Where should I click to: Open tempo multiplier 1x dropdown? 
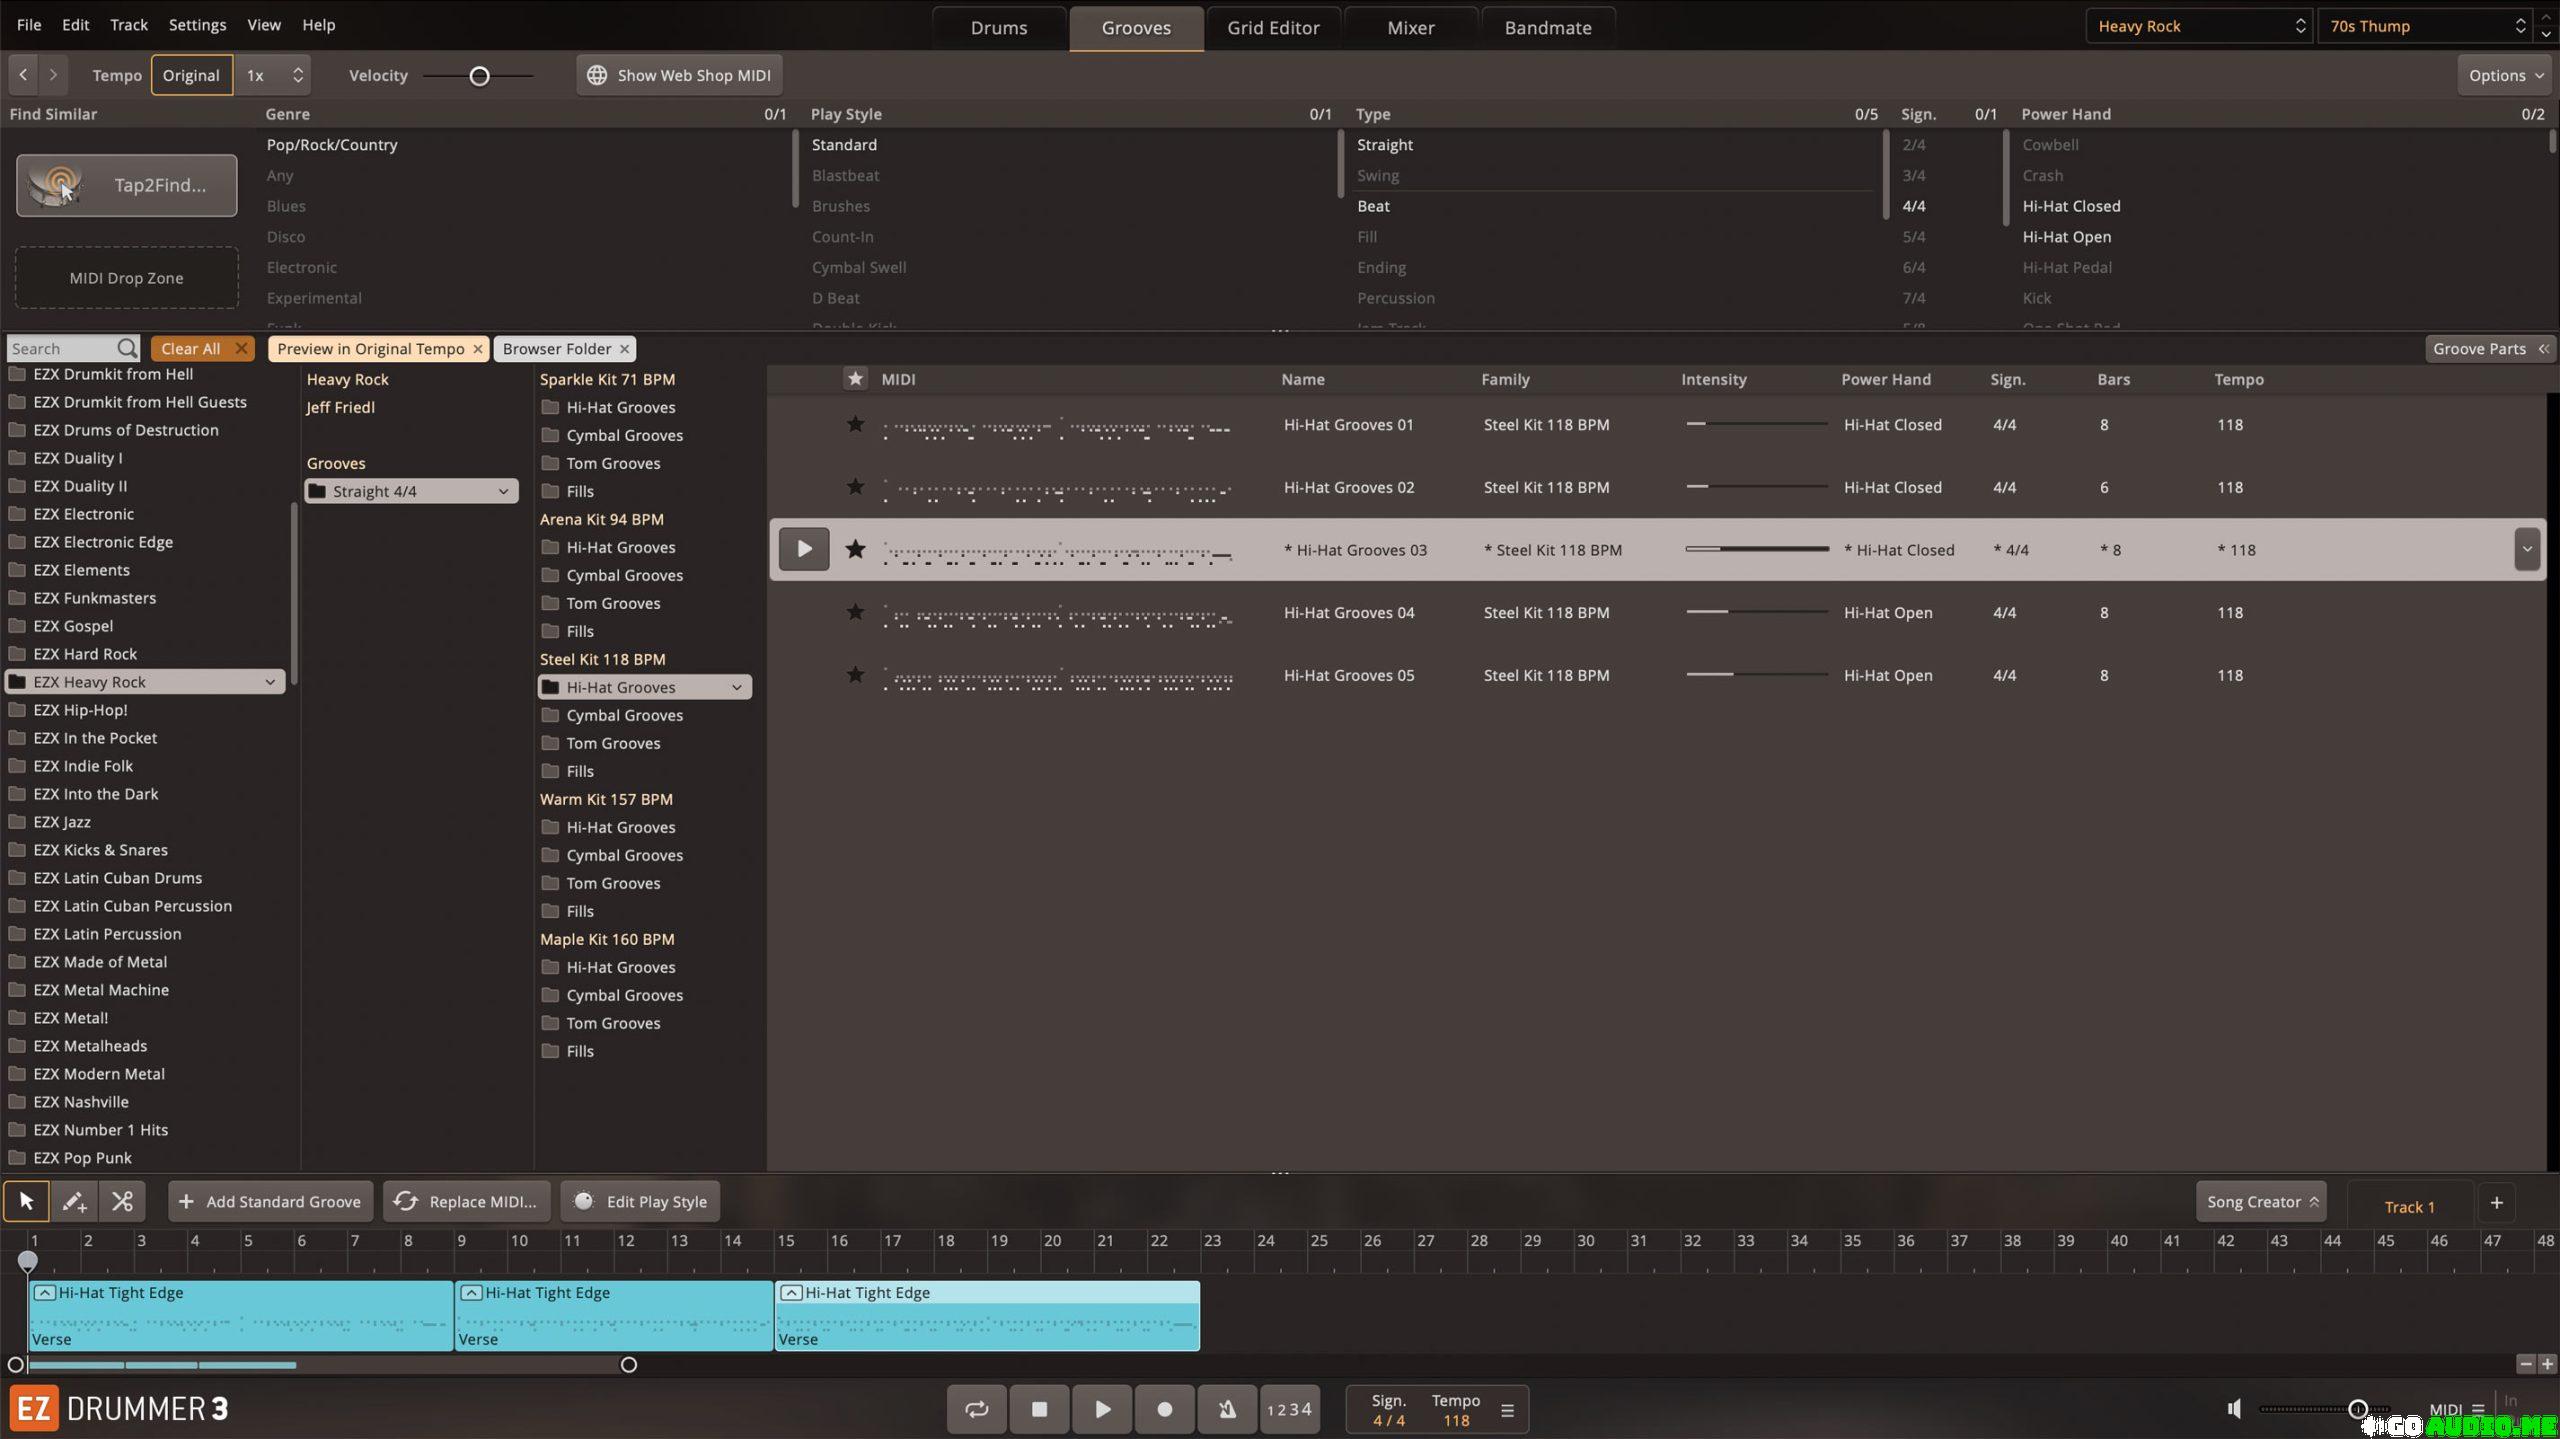tap(274, 75)
